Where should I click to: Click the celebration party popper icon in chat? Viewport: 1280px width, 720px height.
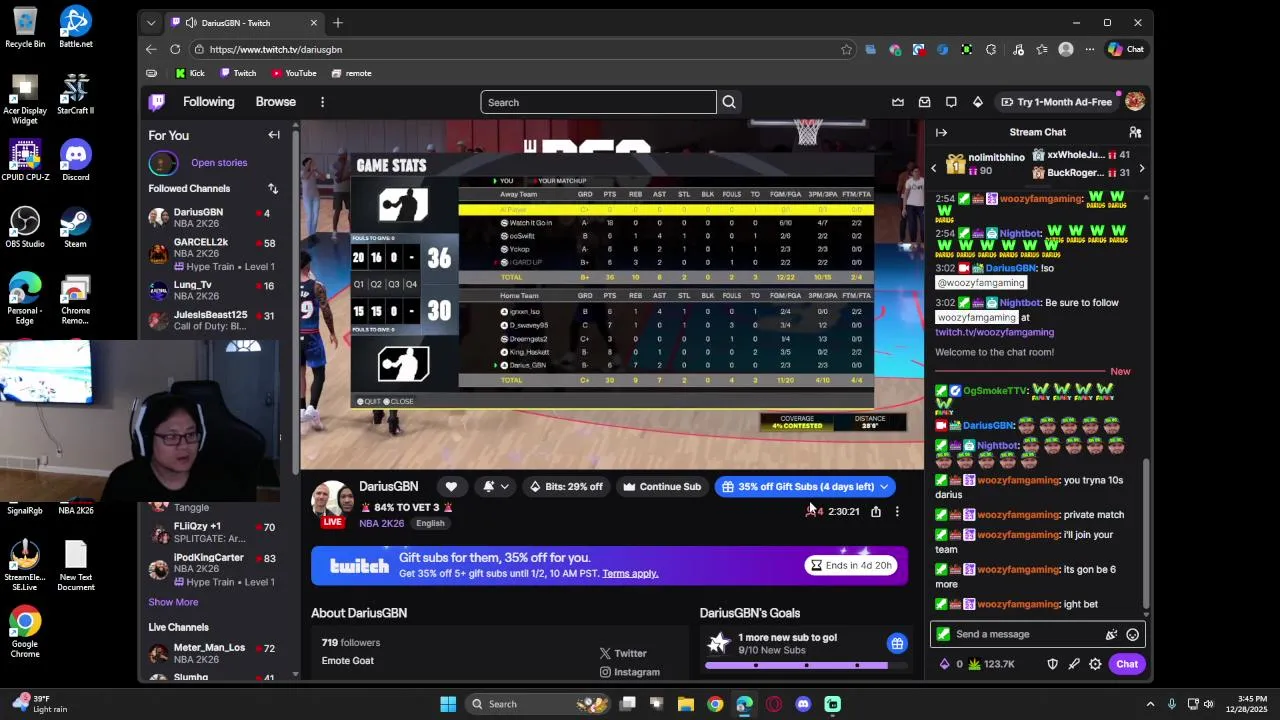pyautogui.click(x=1111, y=634)
